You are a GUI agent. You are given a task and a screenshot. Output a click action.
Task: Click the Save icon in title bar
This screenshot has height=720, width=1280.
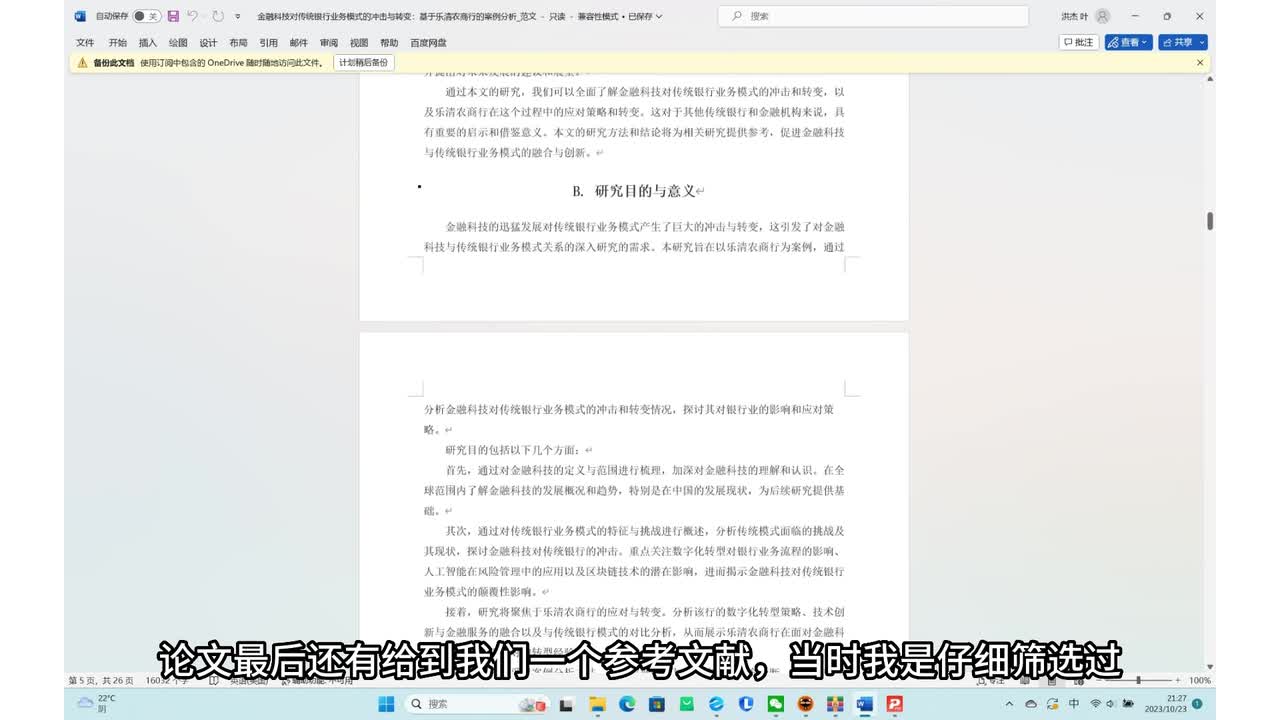(x=173, y=16)
